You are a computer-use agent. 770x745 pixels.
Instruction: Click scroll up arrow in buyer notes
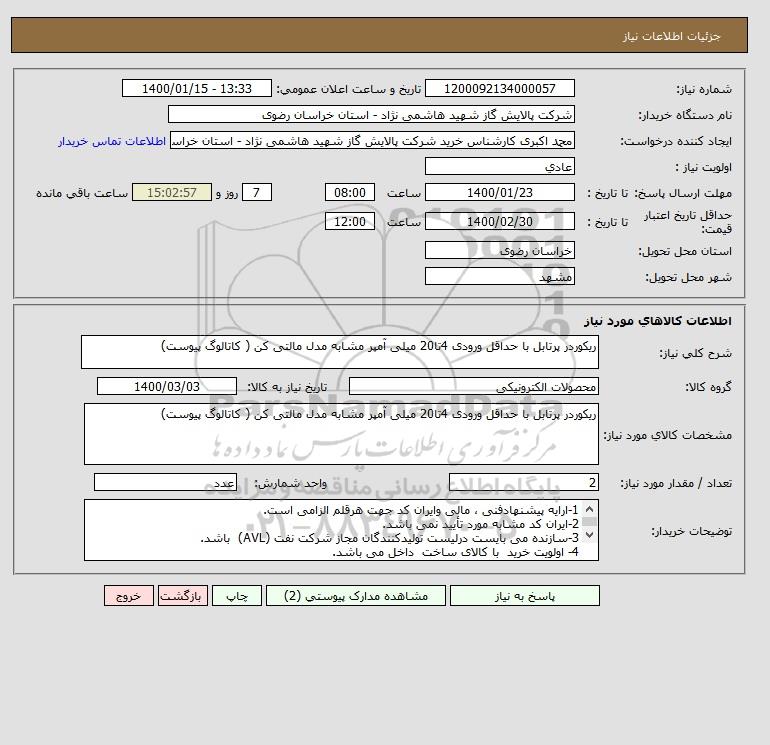(x=590, y=509)
